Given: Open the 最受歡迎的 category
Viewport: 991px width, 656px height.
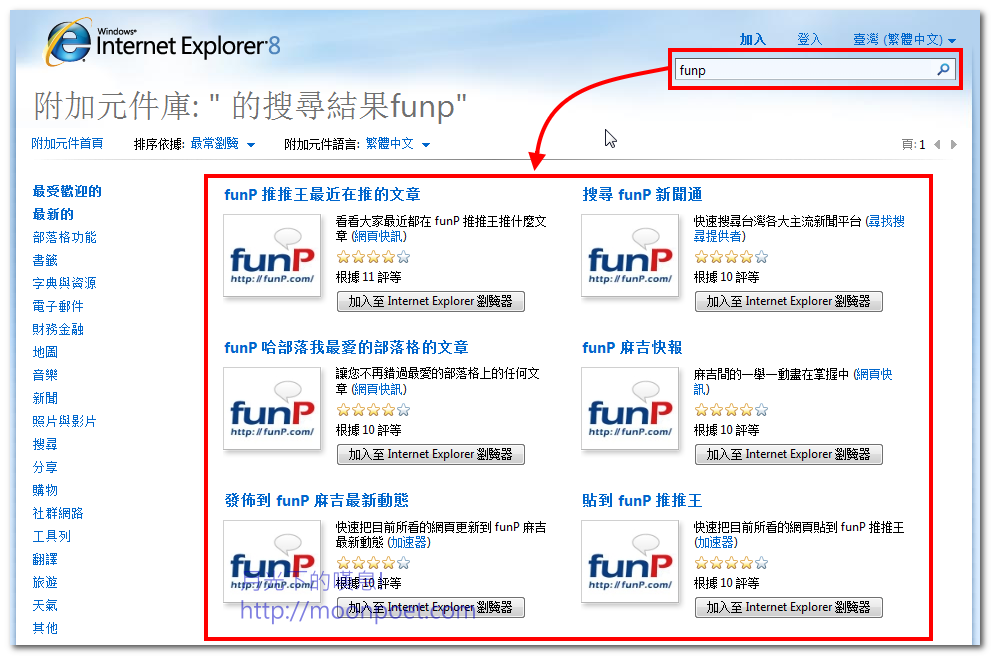Looking at the screenshot, I should coord(67,191).
